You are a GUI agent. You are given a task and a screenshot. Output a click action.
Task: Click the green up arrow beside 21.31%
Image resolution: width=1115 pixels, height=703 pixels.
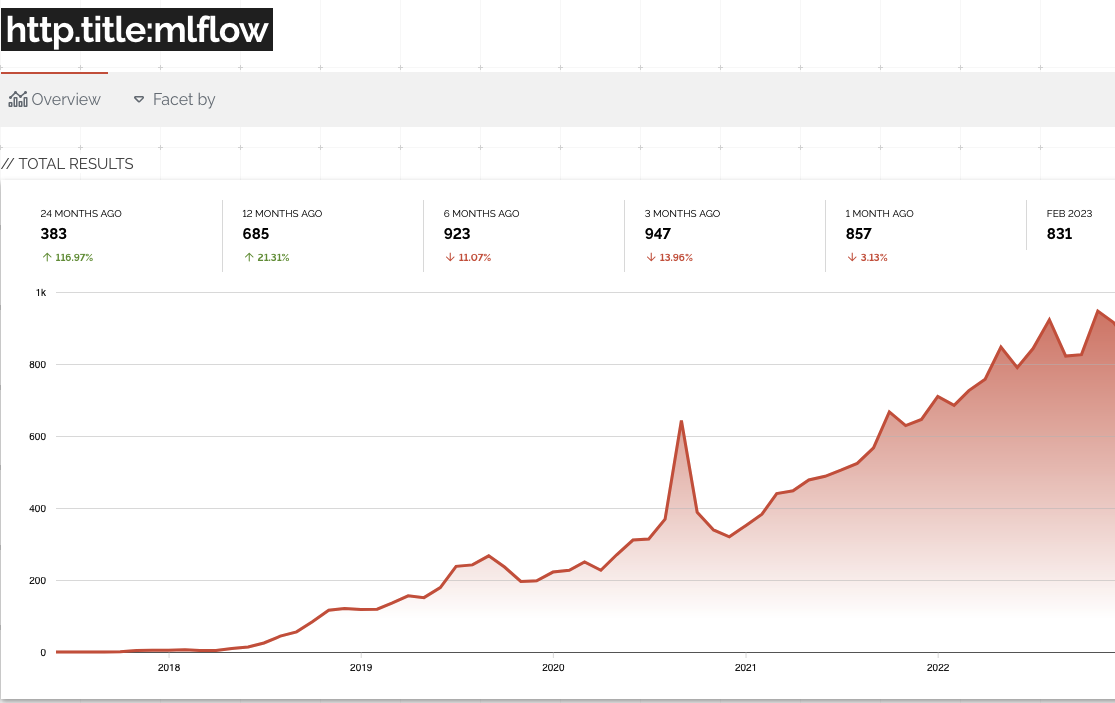point(248,257)
